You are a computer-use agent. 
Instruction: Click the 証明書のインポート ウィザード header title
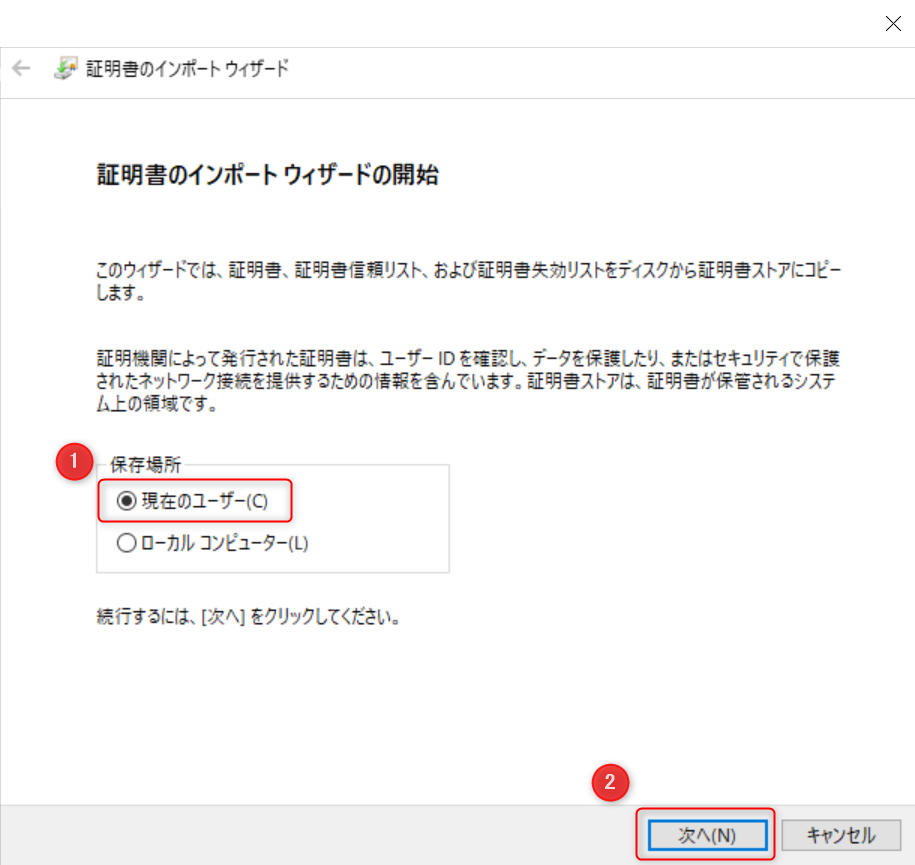(188, 69)
